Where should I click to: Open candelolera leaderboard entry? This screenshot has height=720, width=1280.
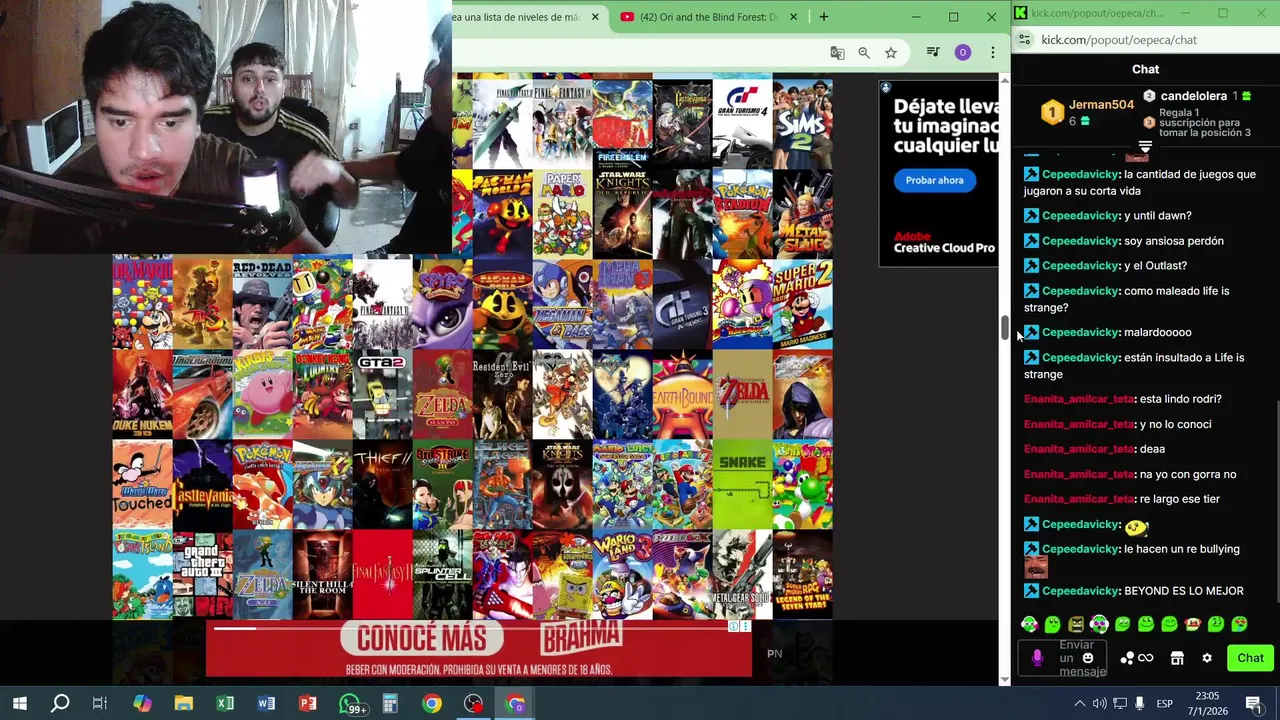click(1197, 96)
